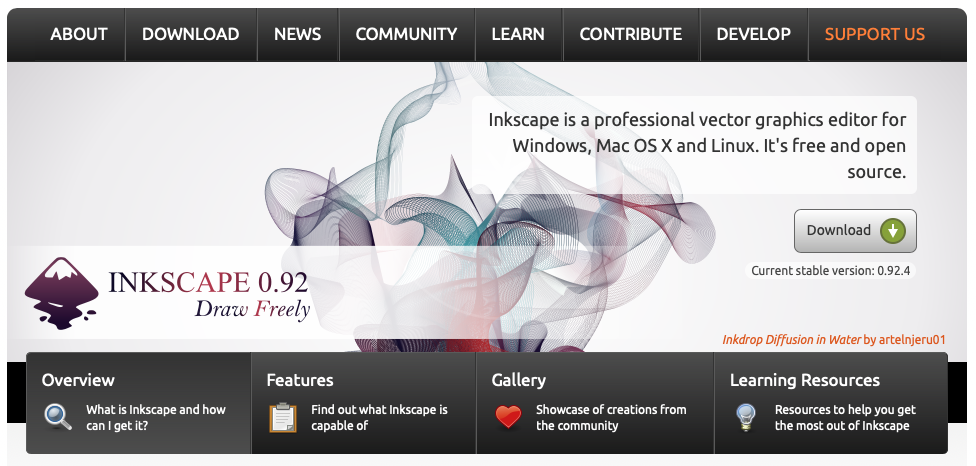
Task: Click the orange SUPPORT US link
Action: (875, 34)
